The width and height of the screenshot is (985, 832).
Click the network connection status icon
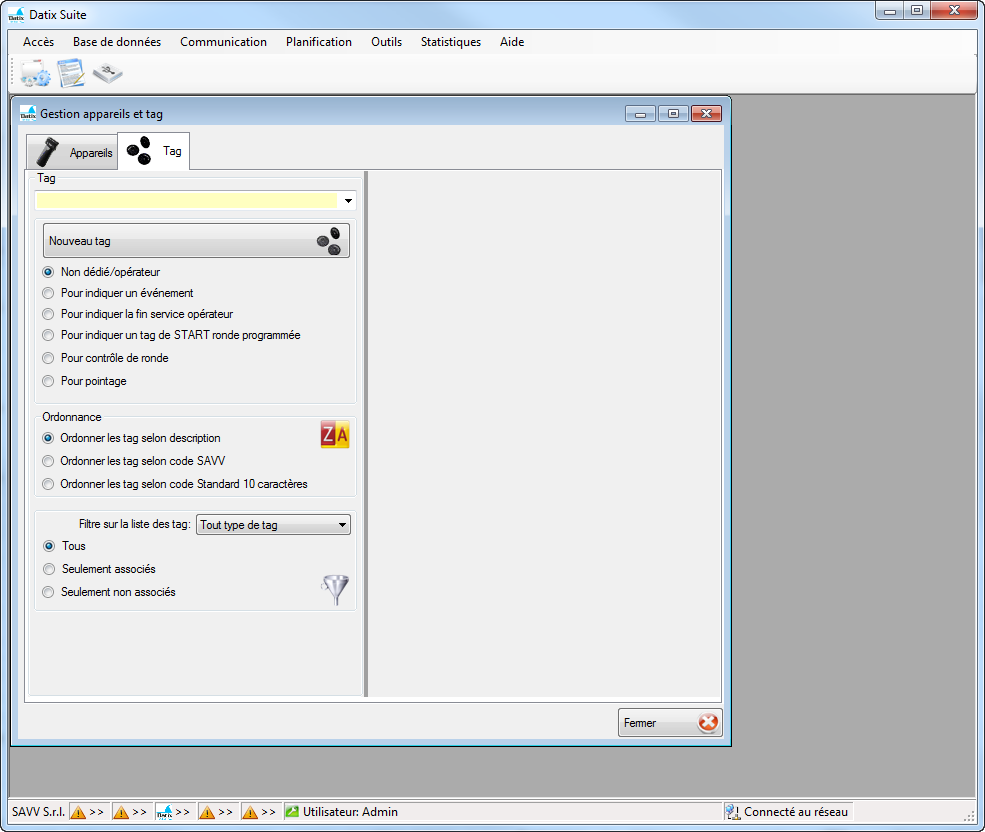pyautogui.click(x=732, y=812)
